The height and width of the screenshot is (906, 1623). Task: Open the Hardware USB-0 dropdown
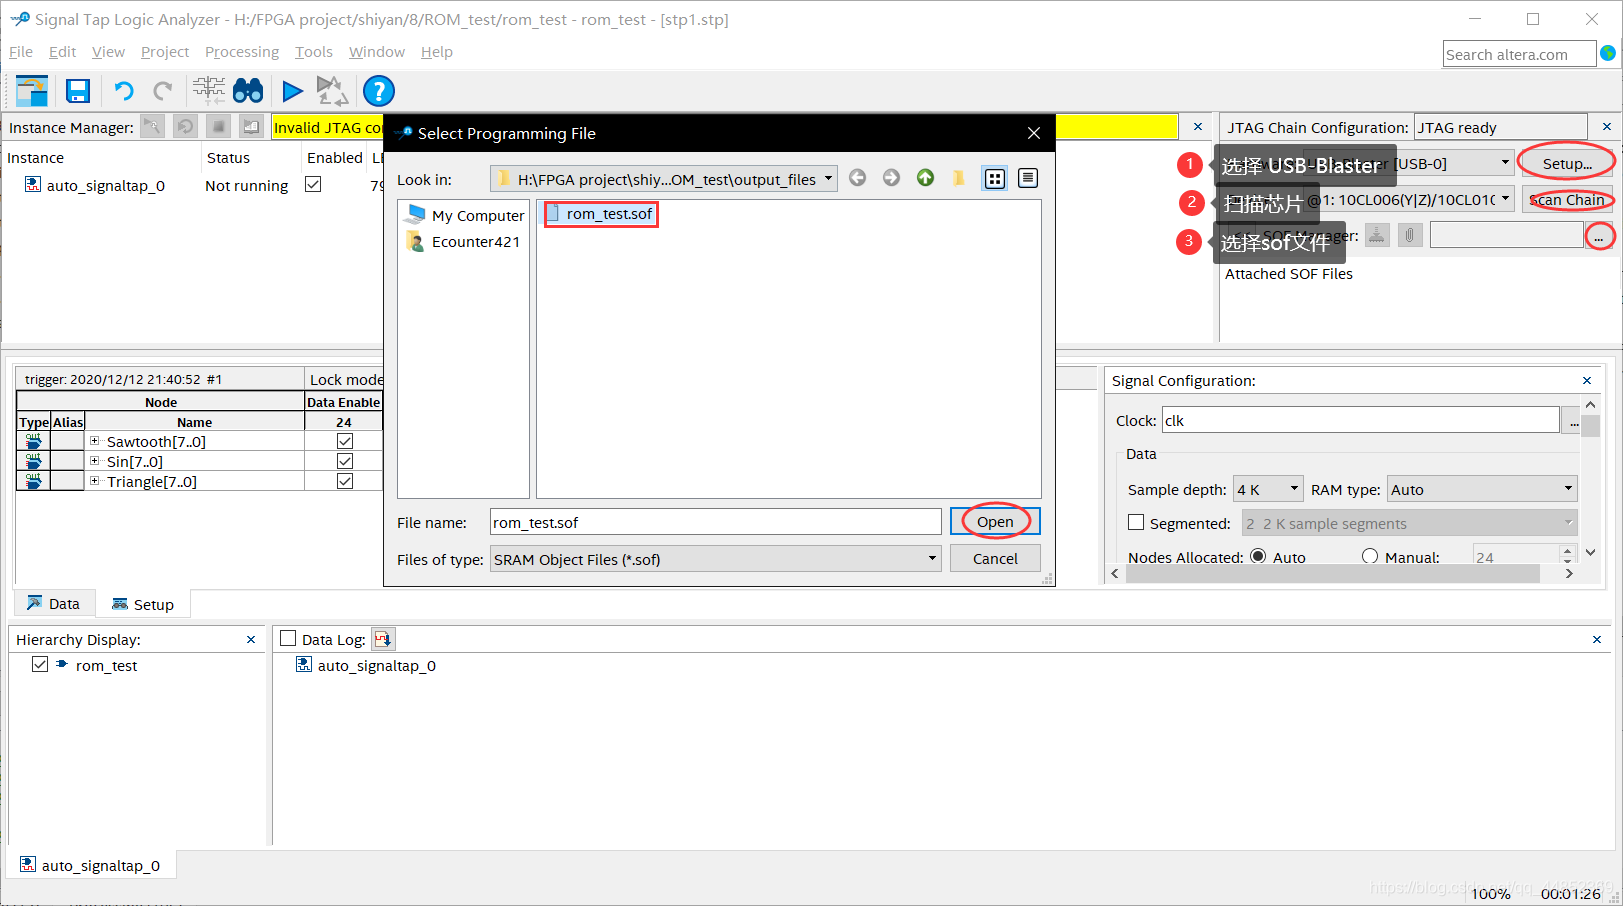click(1505, 163)
